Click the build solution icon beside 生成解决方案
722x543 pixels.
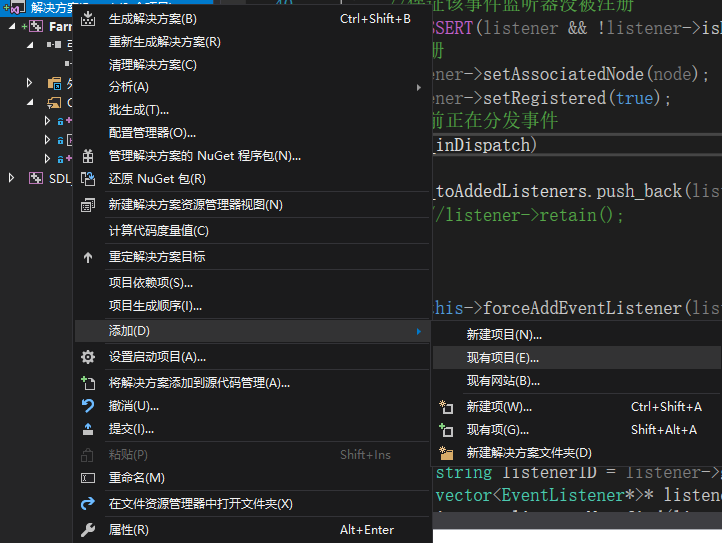[x=88, y=19]
